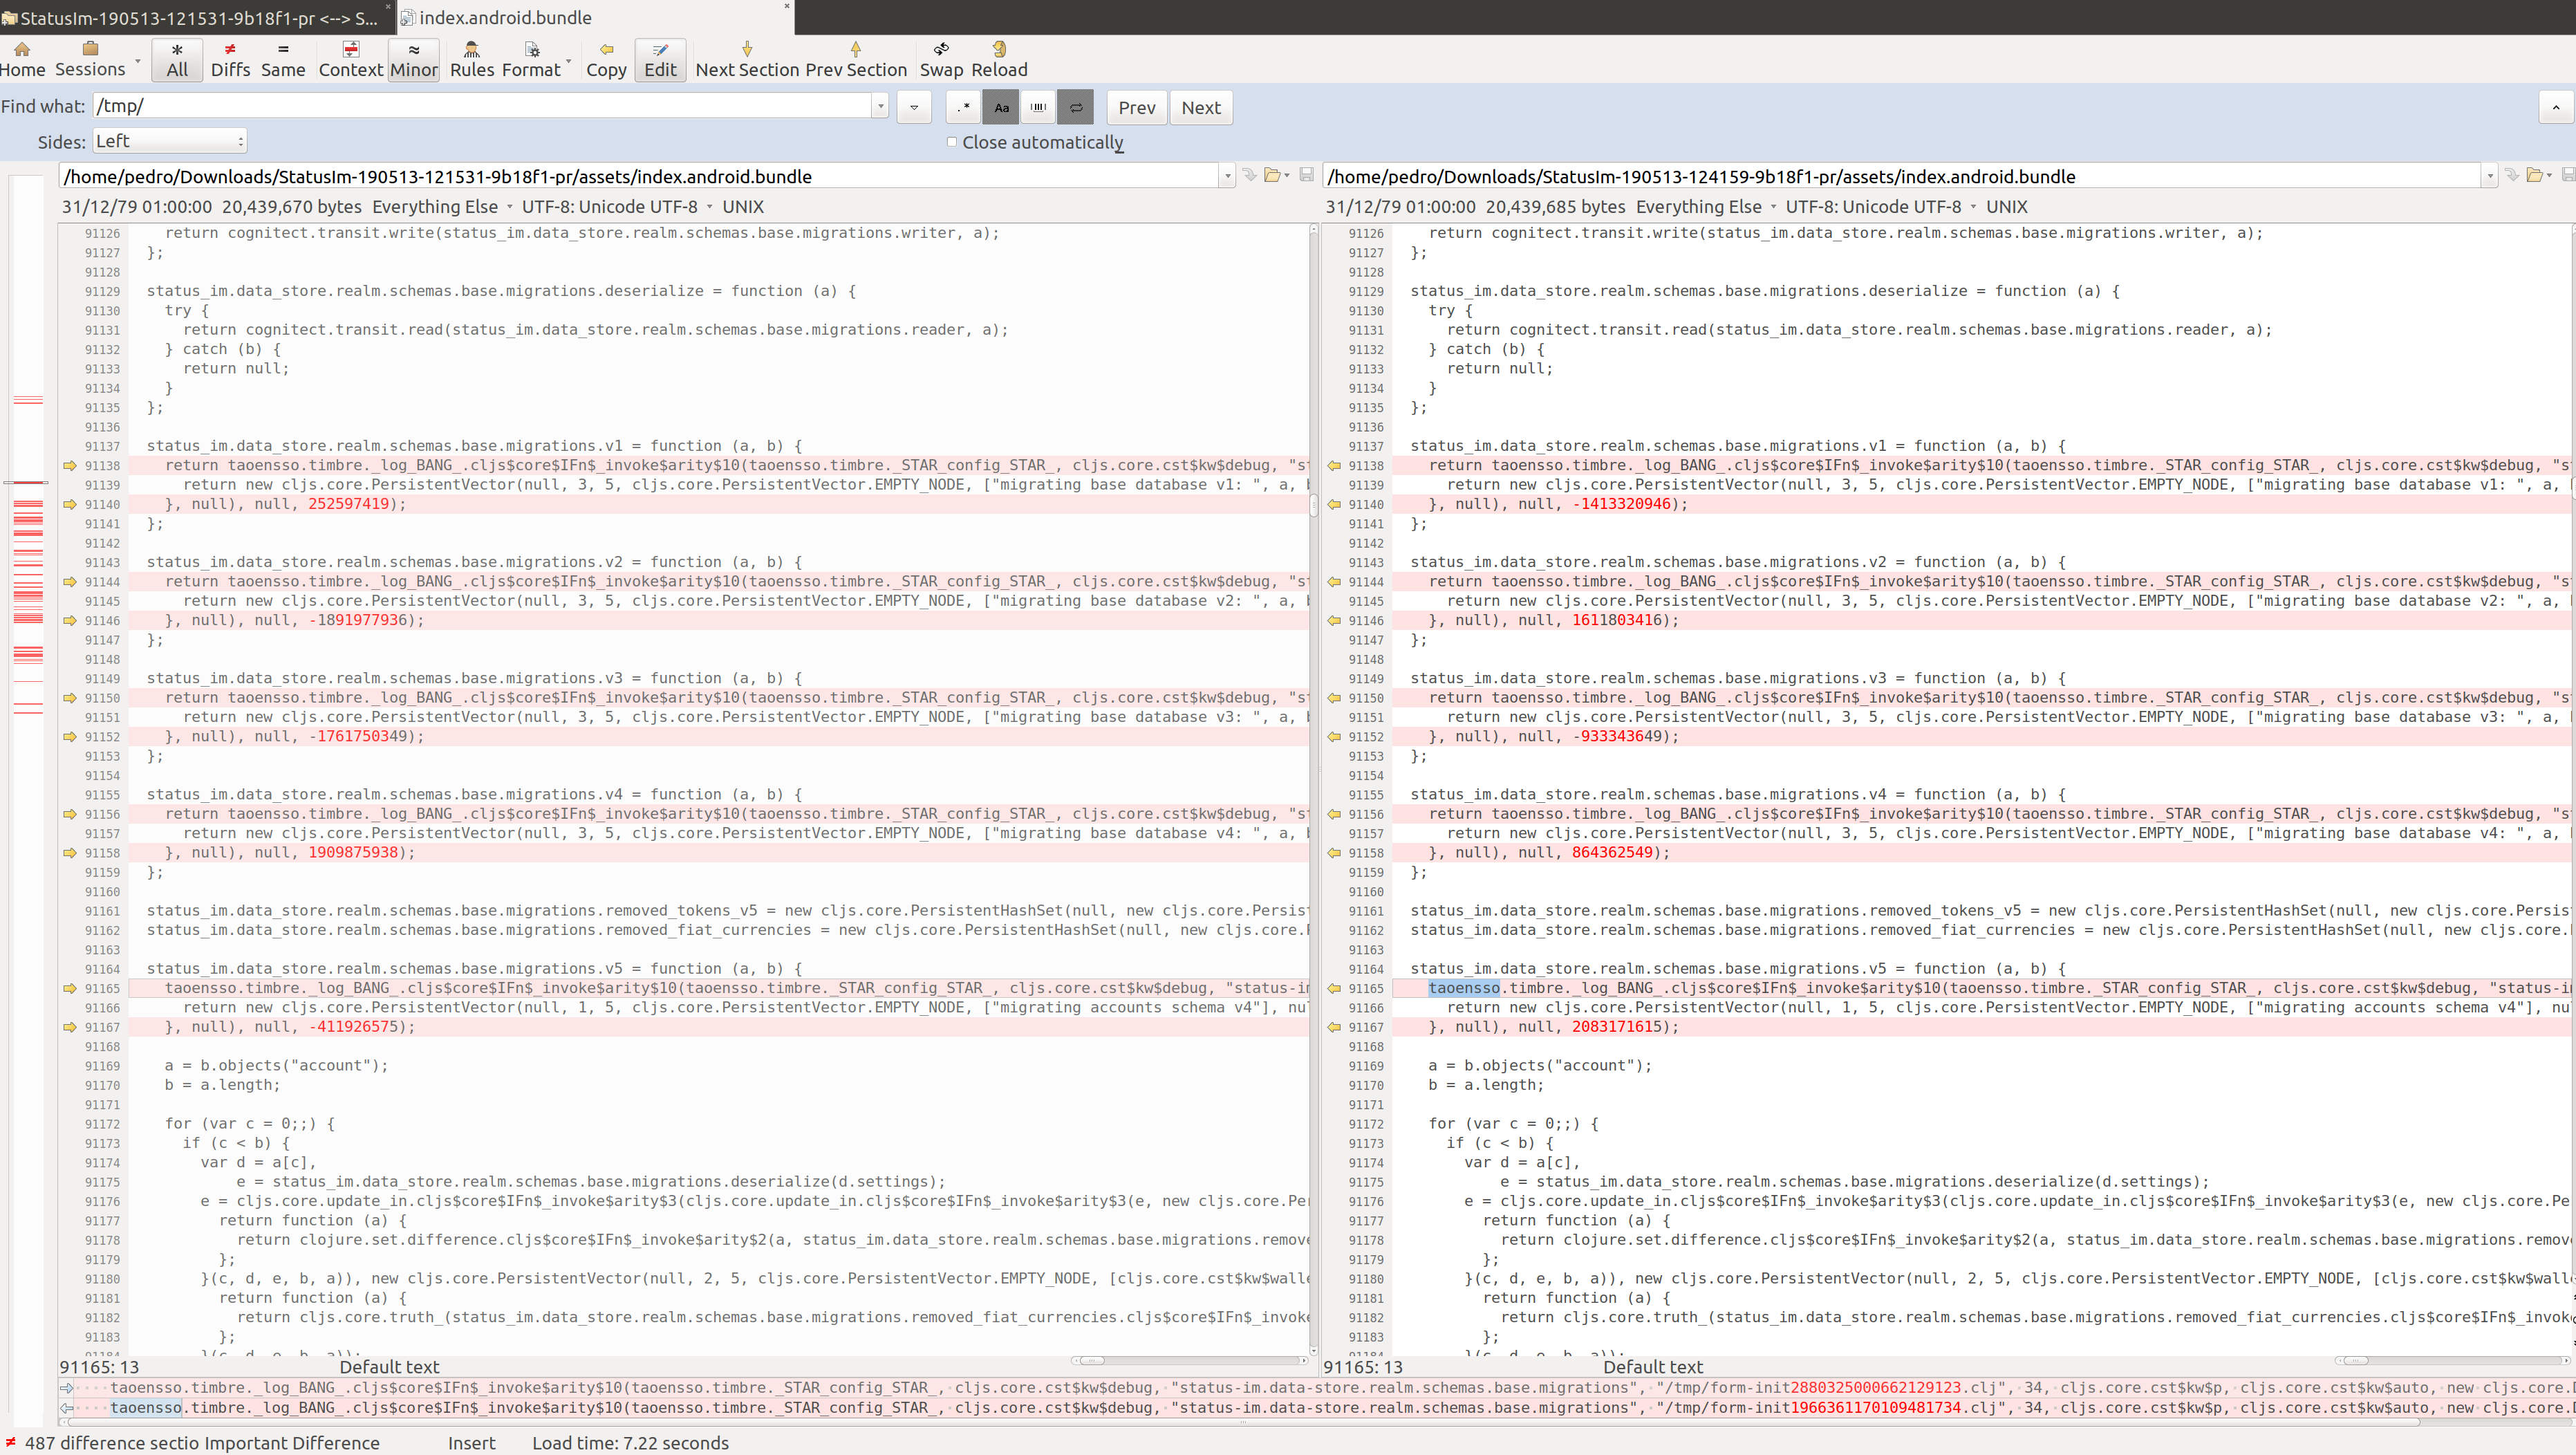Click the left pane horizontal scrollbar
The width and height of the screenshot is (2576, 1455).
tap(1189, 1360)
